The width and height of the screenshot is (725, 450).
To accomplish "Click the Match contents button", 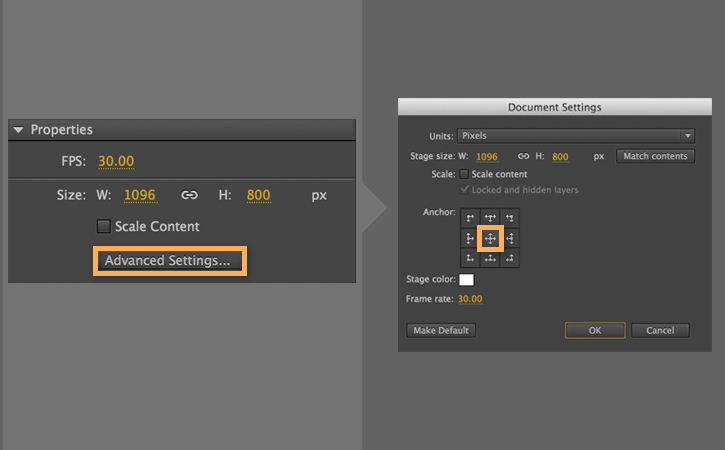I will (655, 156).
